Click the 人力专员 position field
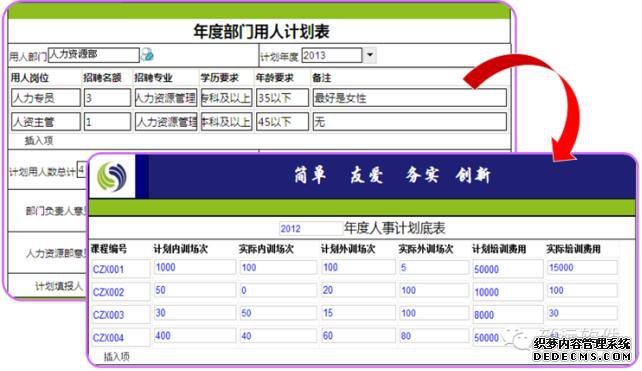 (45, 98)
